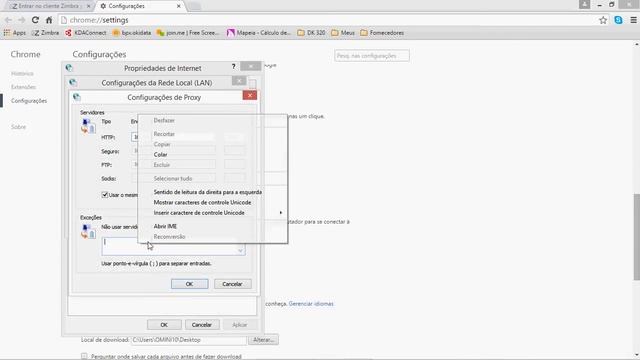Click OK in the Configurações de Proxy dialog
Image resolution: width=640 pixels, height=360 pixels.
pos(189,284)
